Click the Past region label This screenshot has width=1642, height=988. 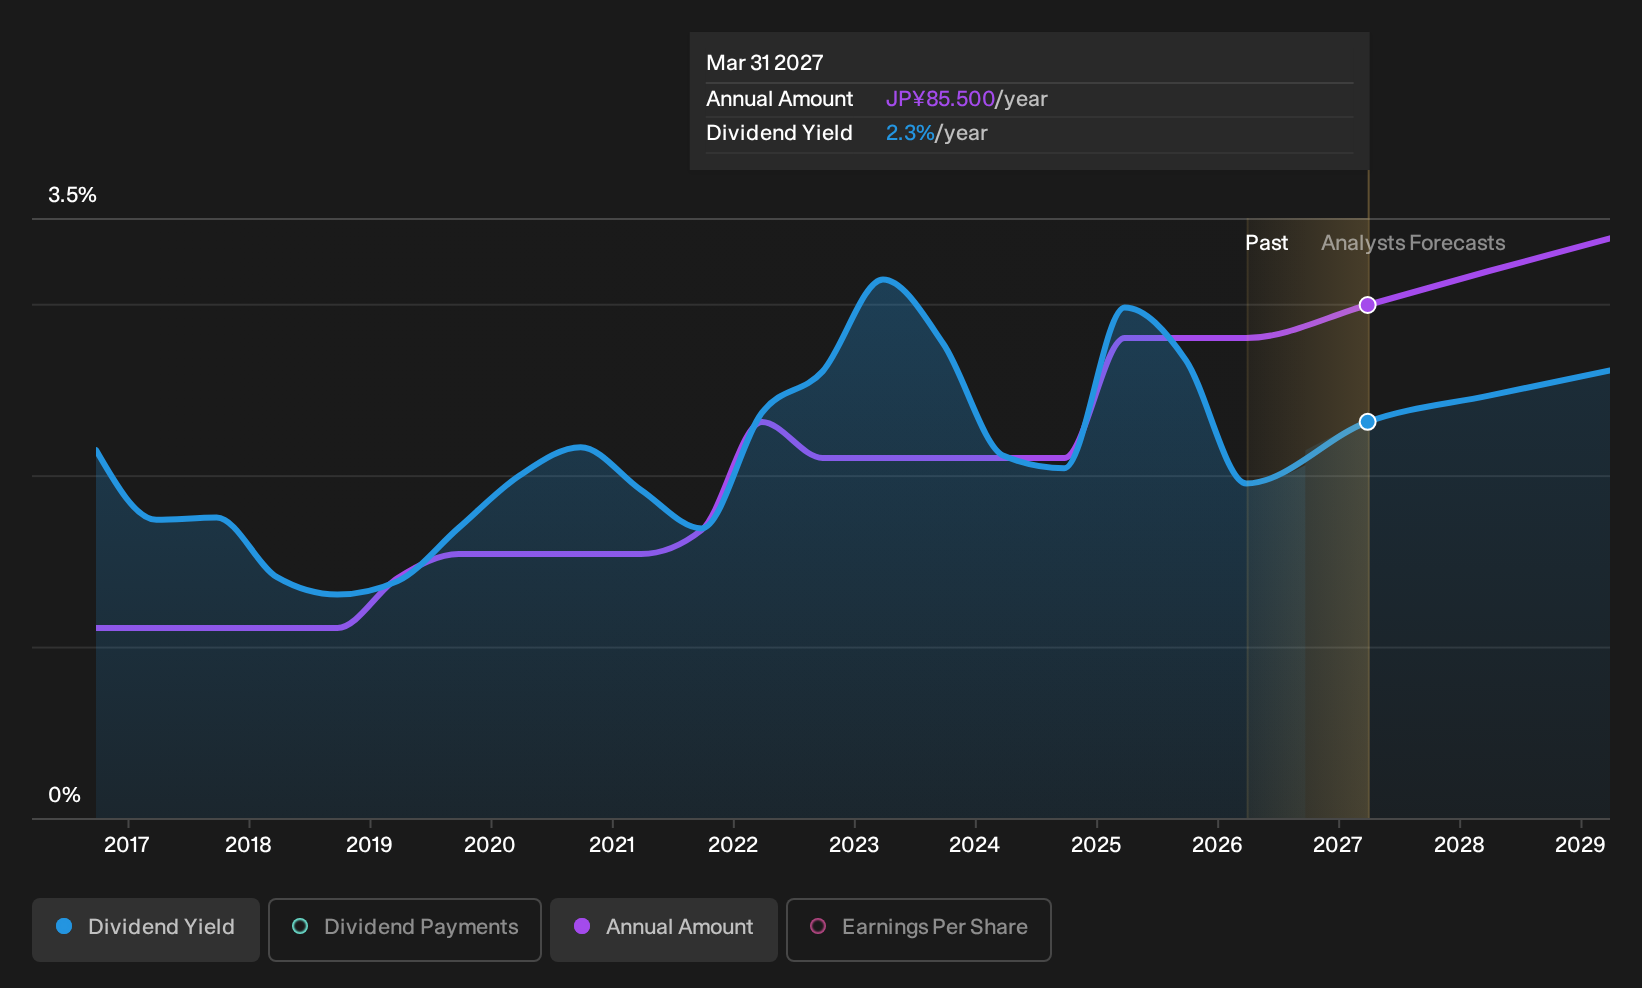click(x=1266, y=243)
